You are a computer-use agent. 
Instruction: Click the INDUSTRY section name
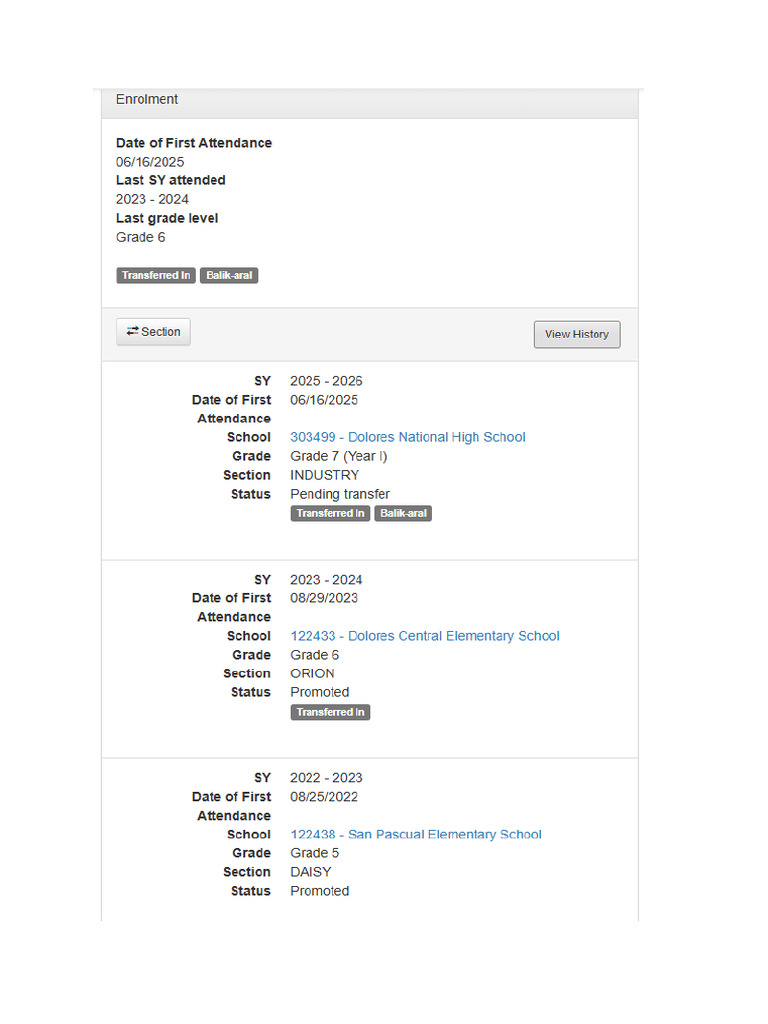[325, 475]
